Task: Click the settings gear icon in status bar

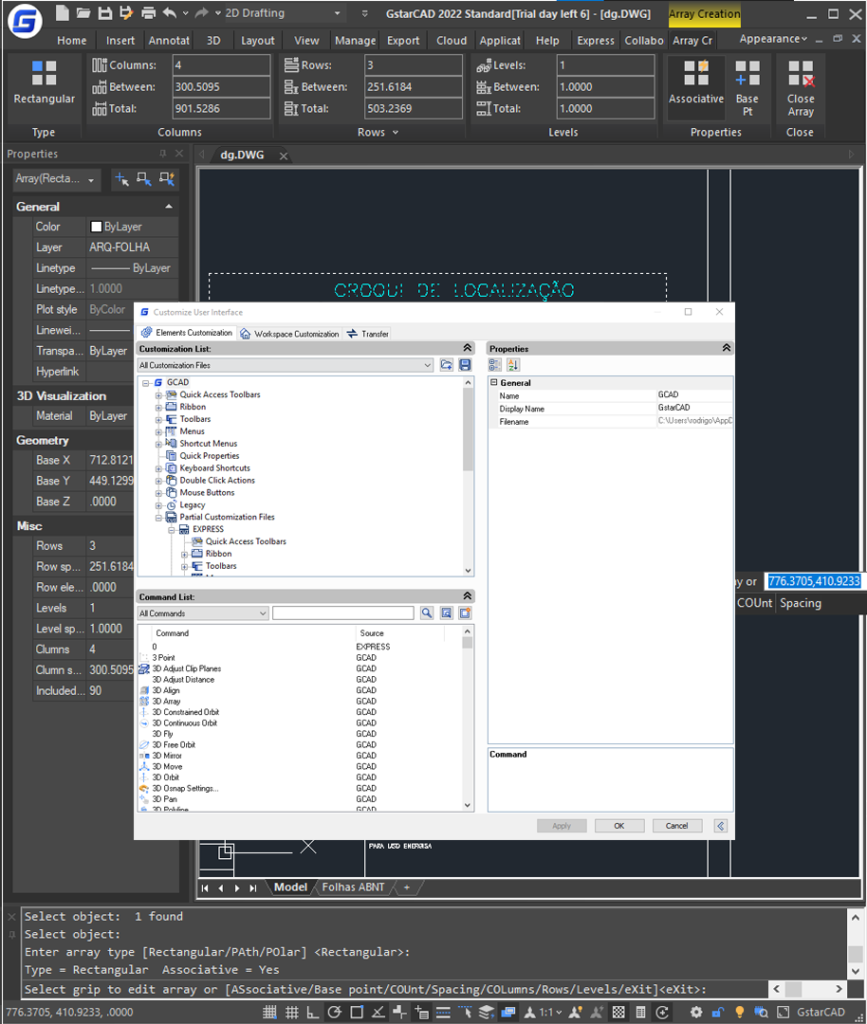Action: [697, 1012]
